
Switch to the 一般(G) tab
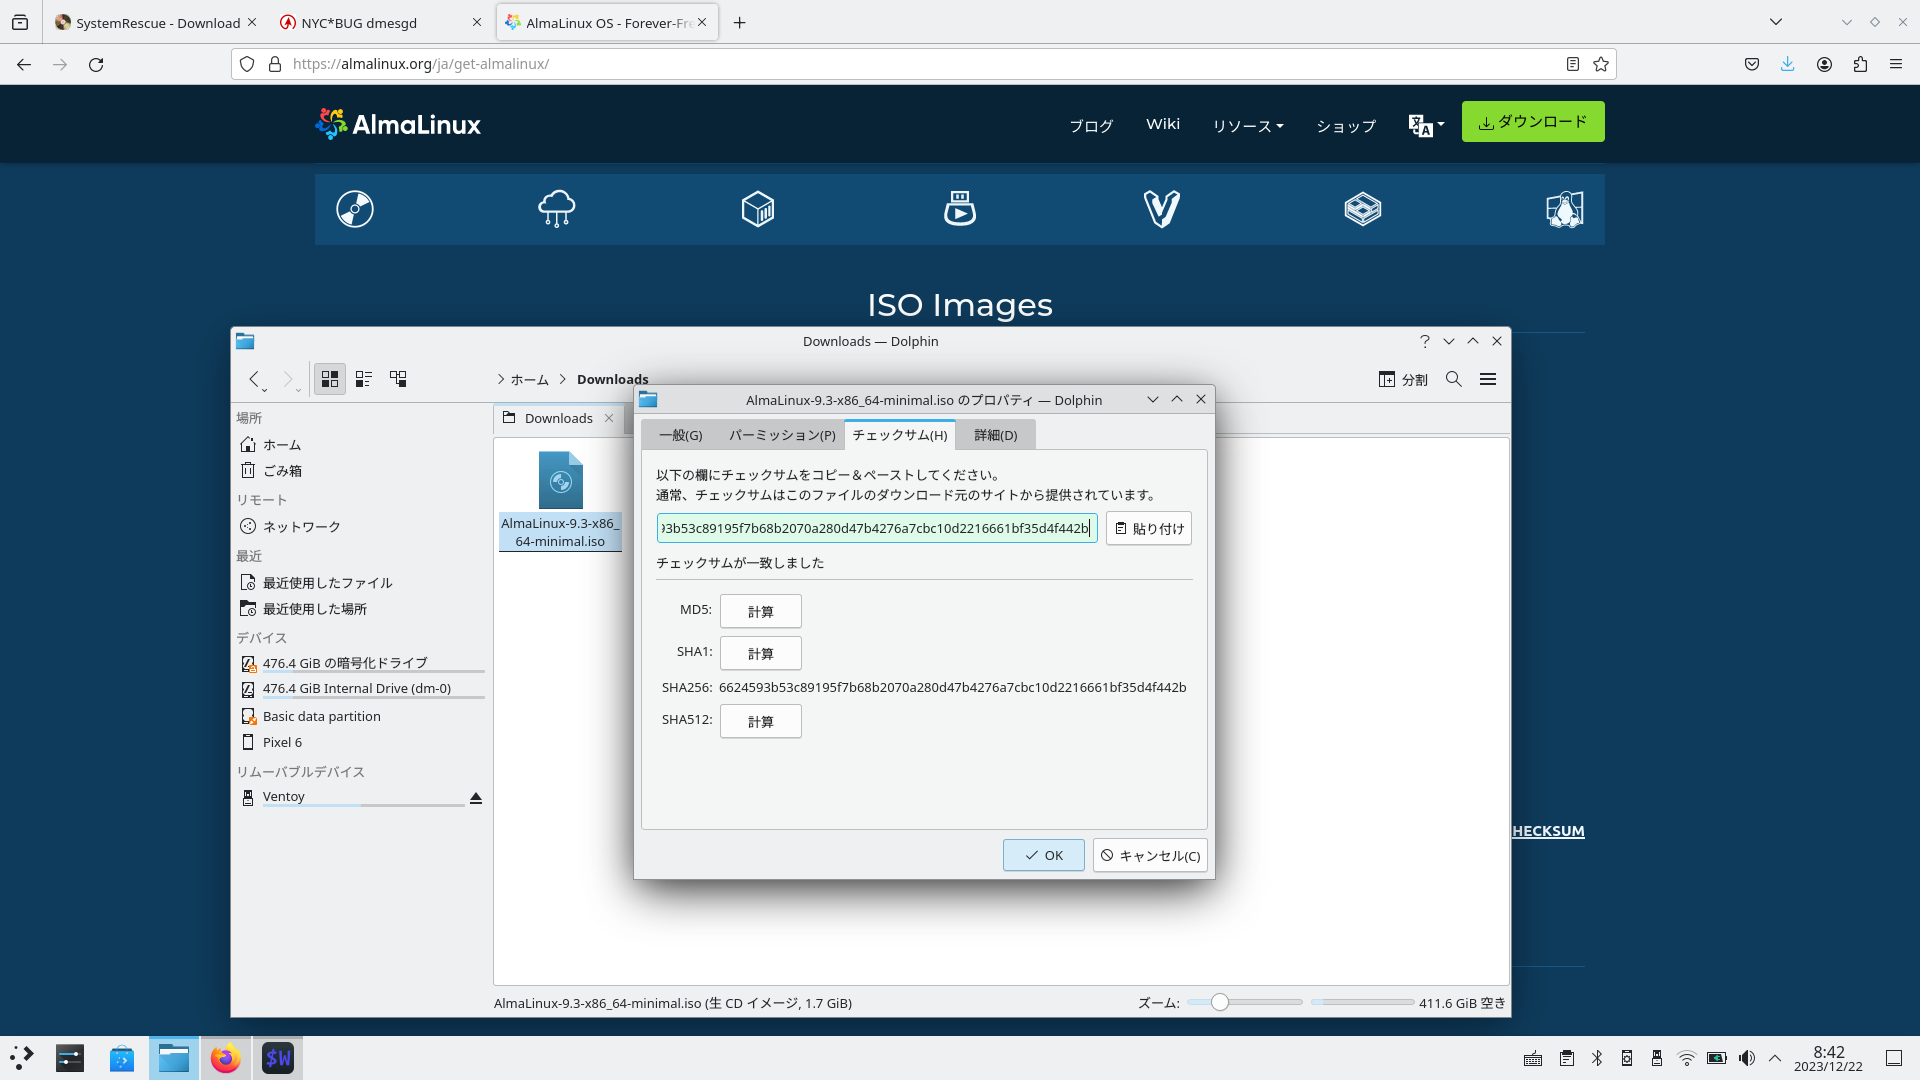pyautogui.click(x=680, y=435)
